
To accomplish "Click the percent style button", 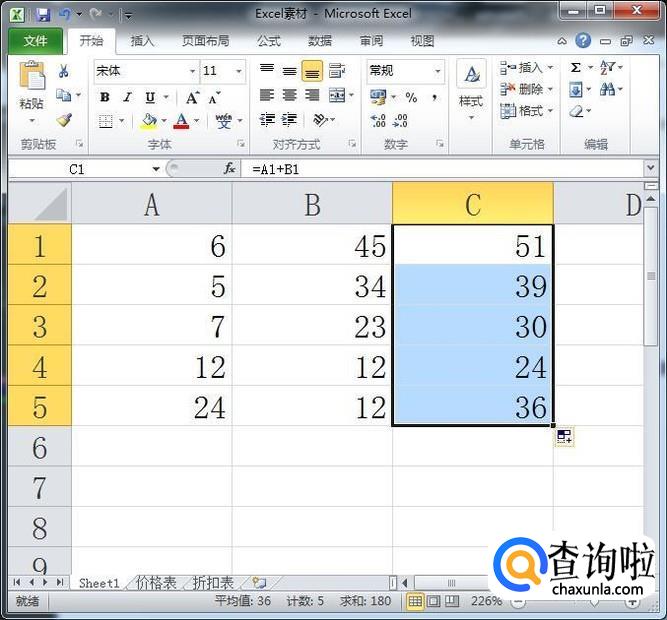I will coord(411,97).
